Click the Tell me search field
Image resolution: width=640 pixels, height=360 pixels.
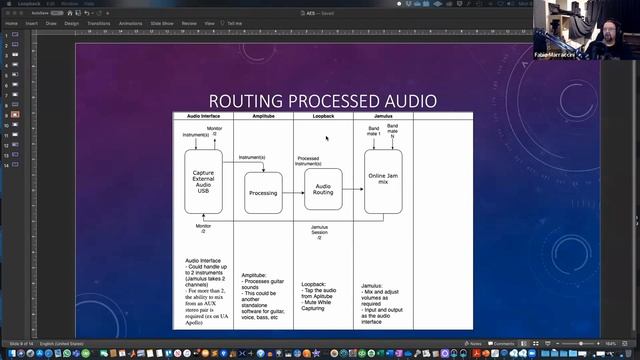pos(231,24)
